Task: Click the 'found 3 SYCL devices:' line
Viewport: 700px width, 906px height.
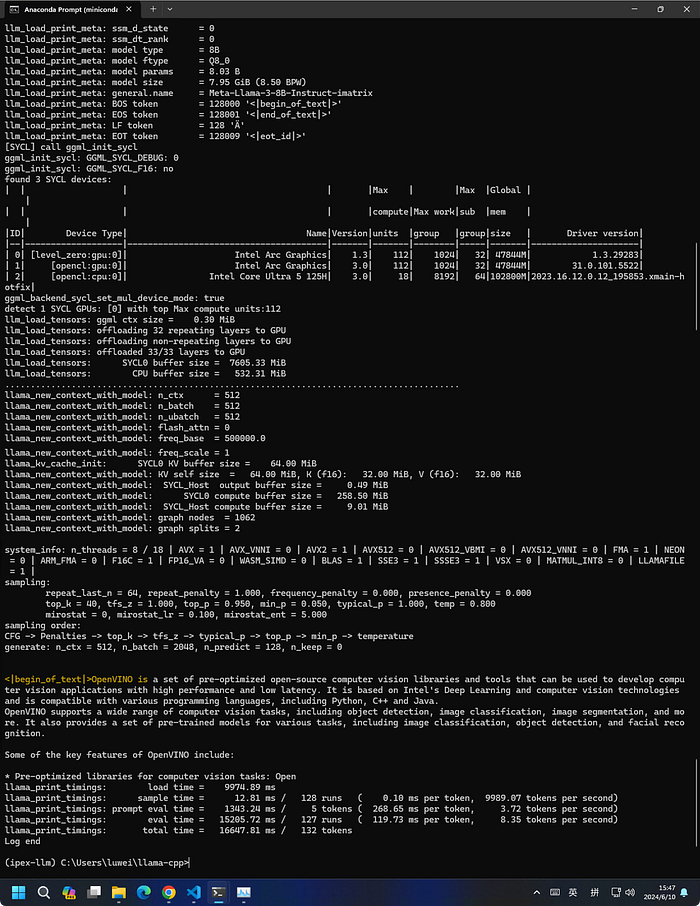Action: (58, 179)
